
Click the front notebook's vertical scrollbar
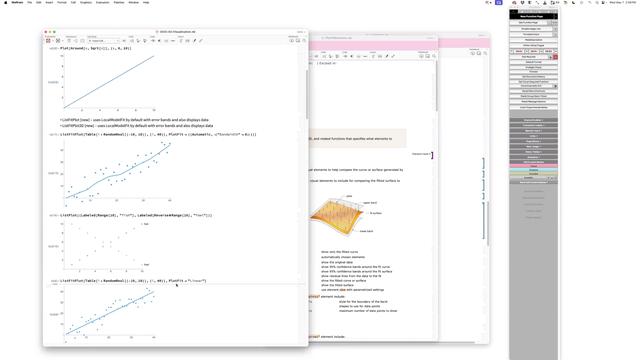tap(307, 94)
